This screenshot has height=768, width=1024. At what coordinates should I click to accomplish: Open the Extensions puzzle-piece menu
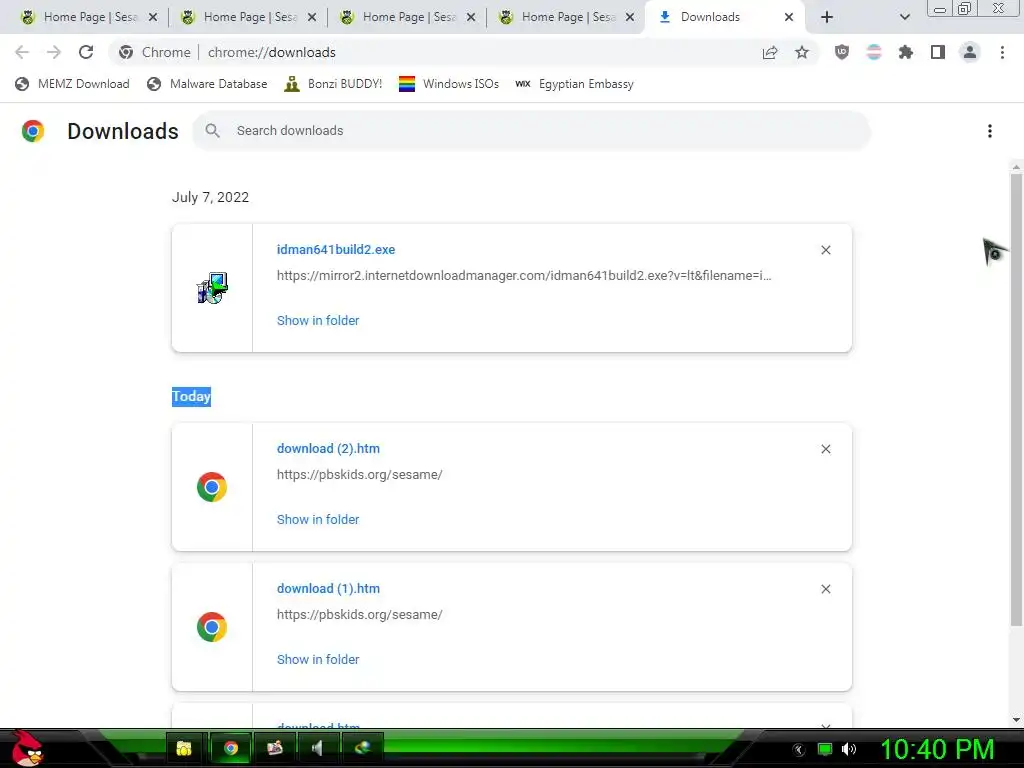(x=906, y=52)
